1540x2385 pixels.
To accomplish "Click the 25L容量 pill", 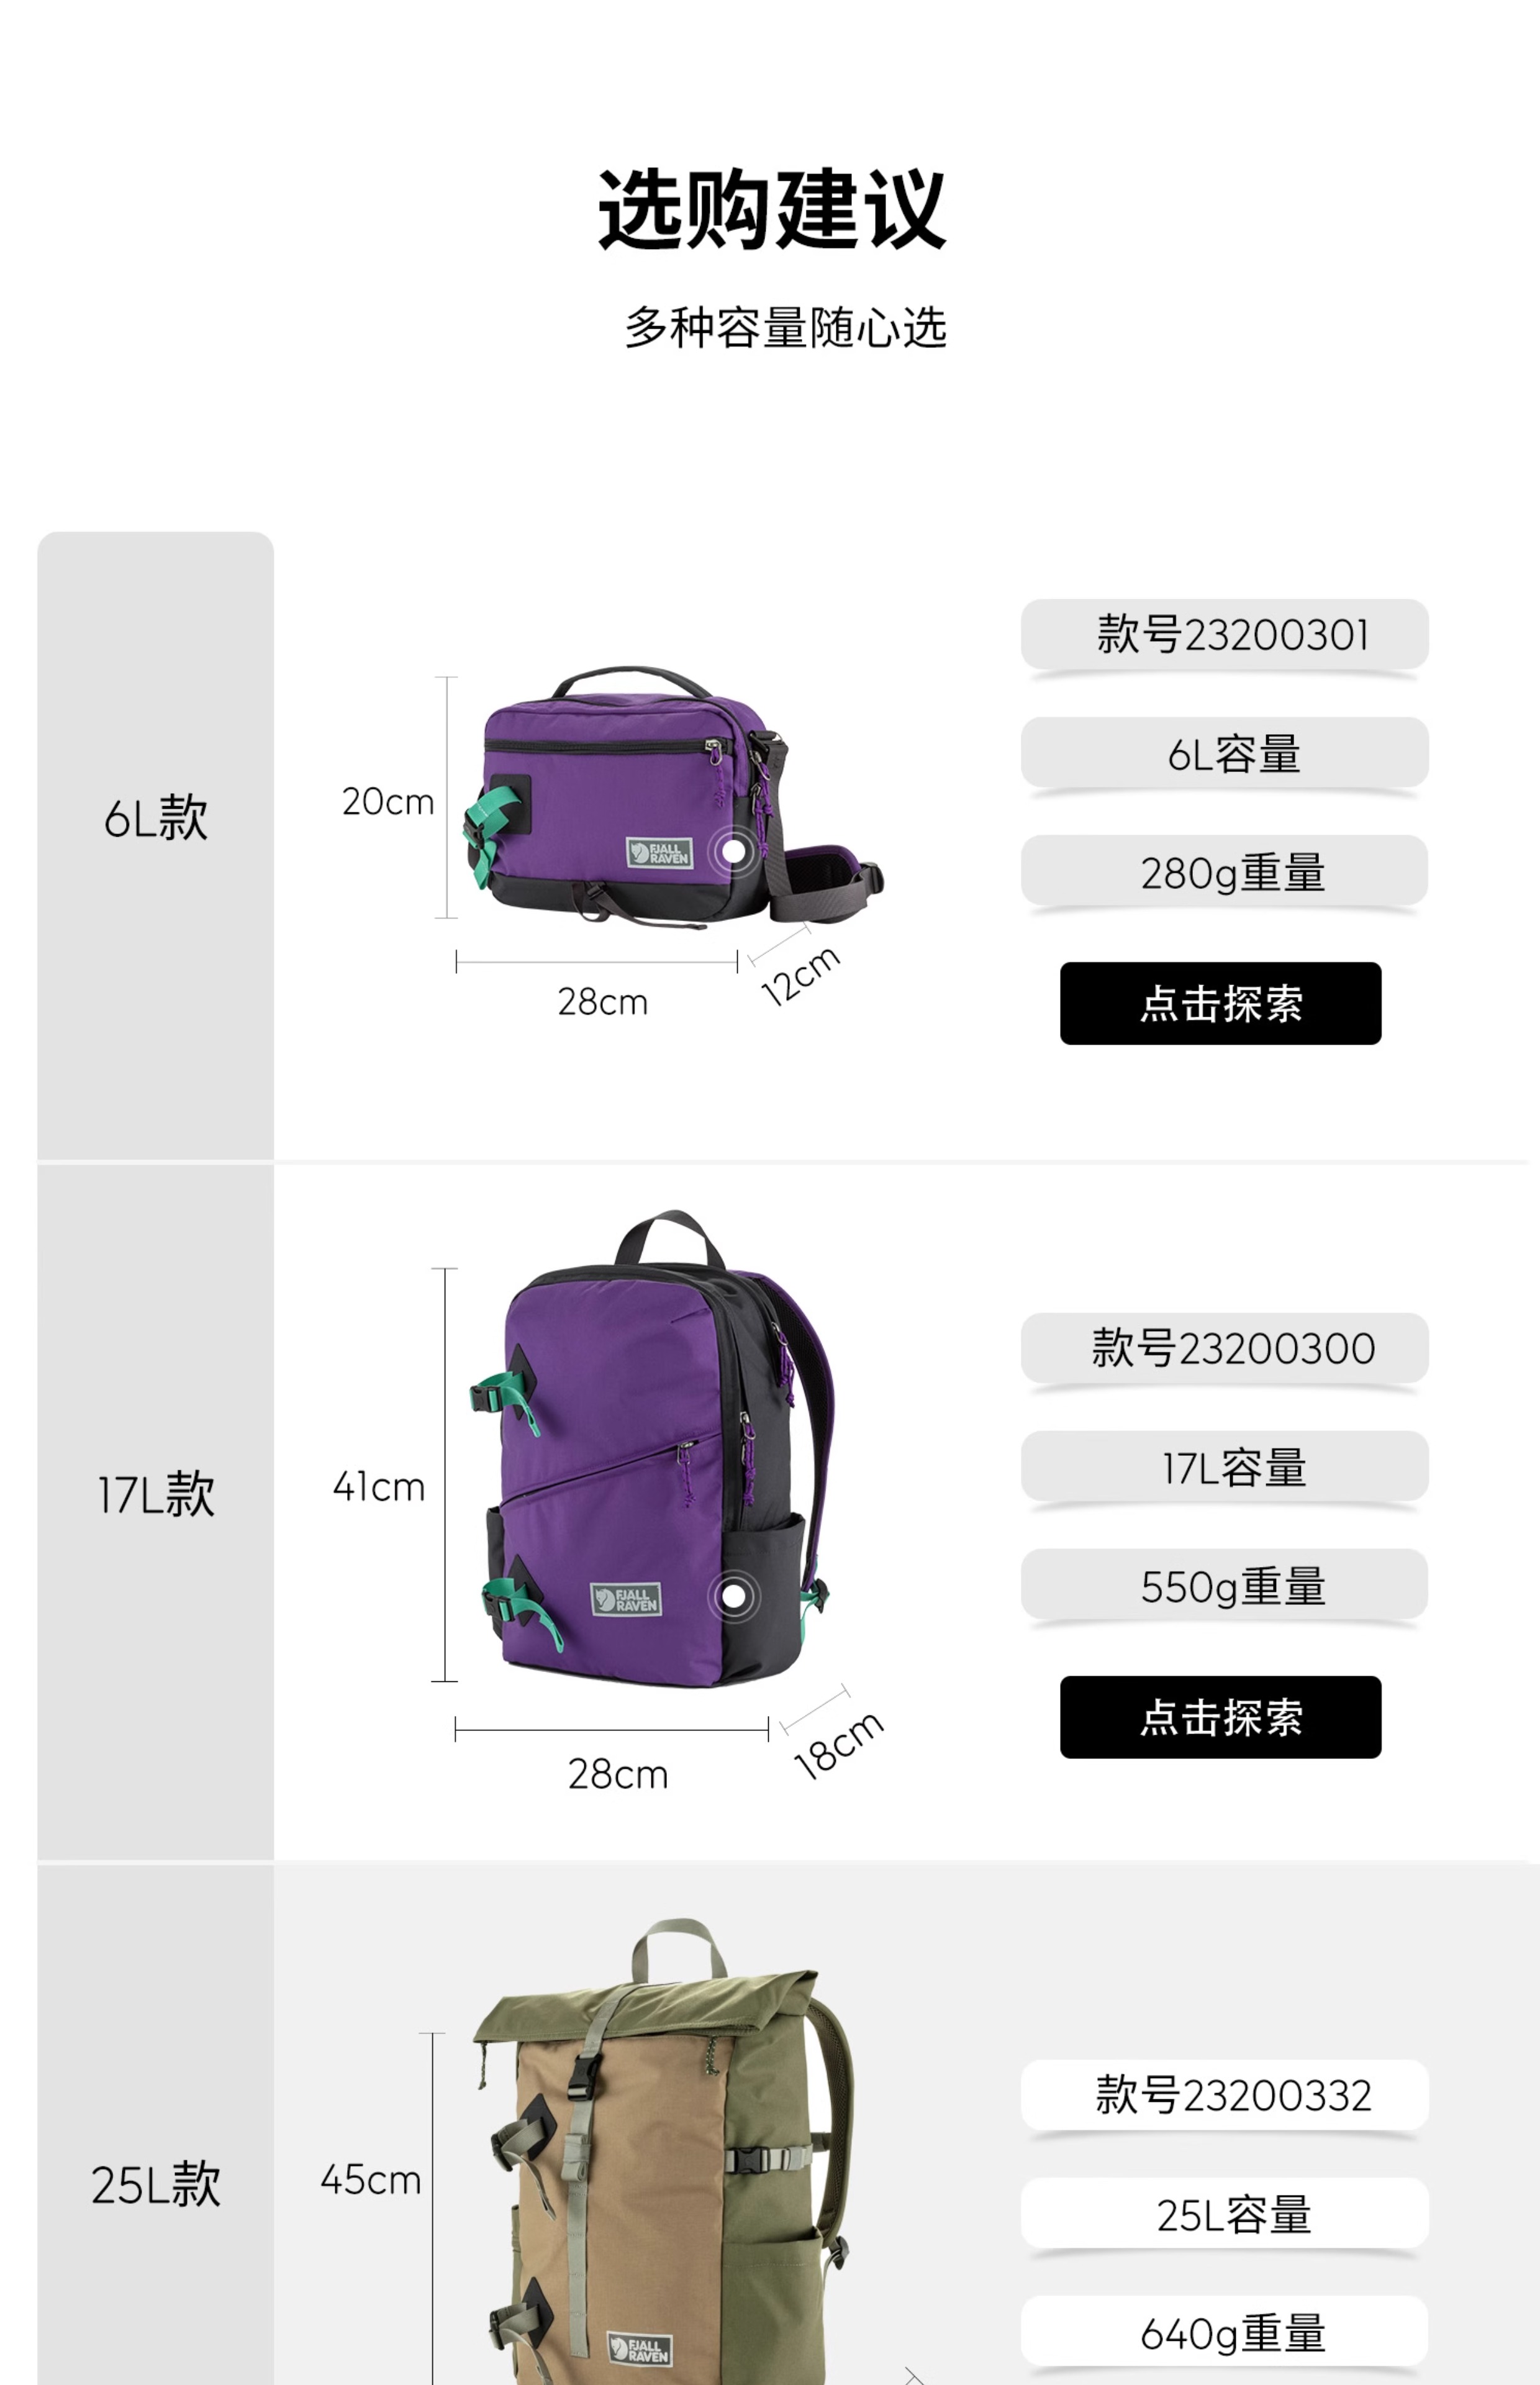I will (1225, 2213).
